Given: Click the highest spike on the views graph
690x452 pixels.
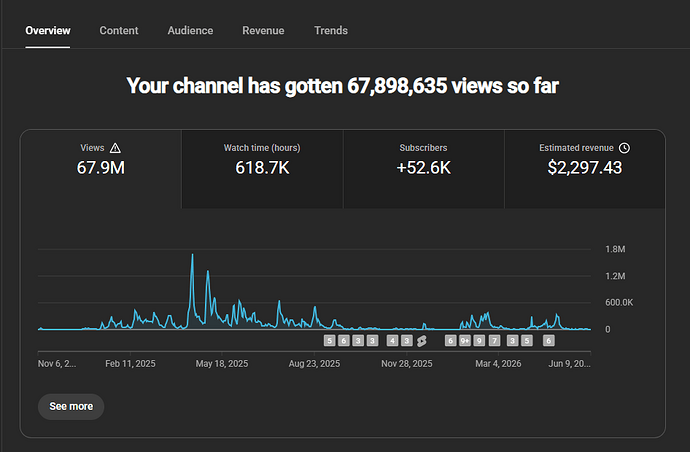Looking at the screenshot, I should pos(192,255).
